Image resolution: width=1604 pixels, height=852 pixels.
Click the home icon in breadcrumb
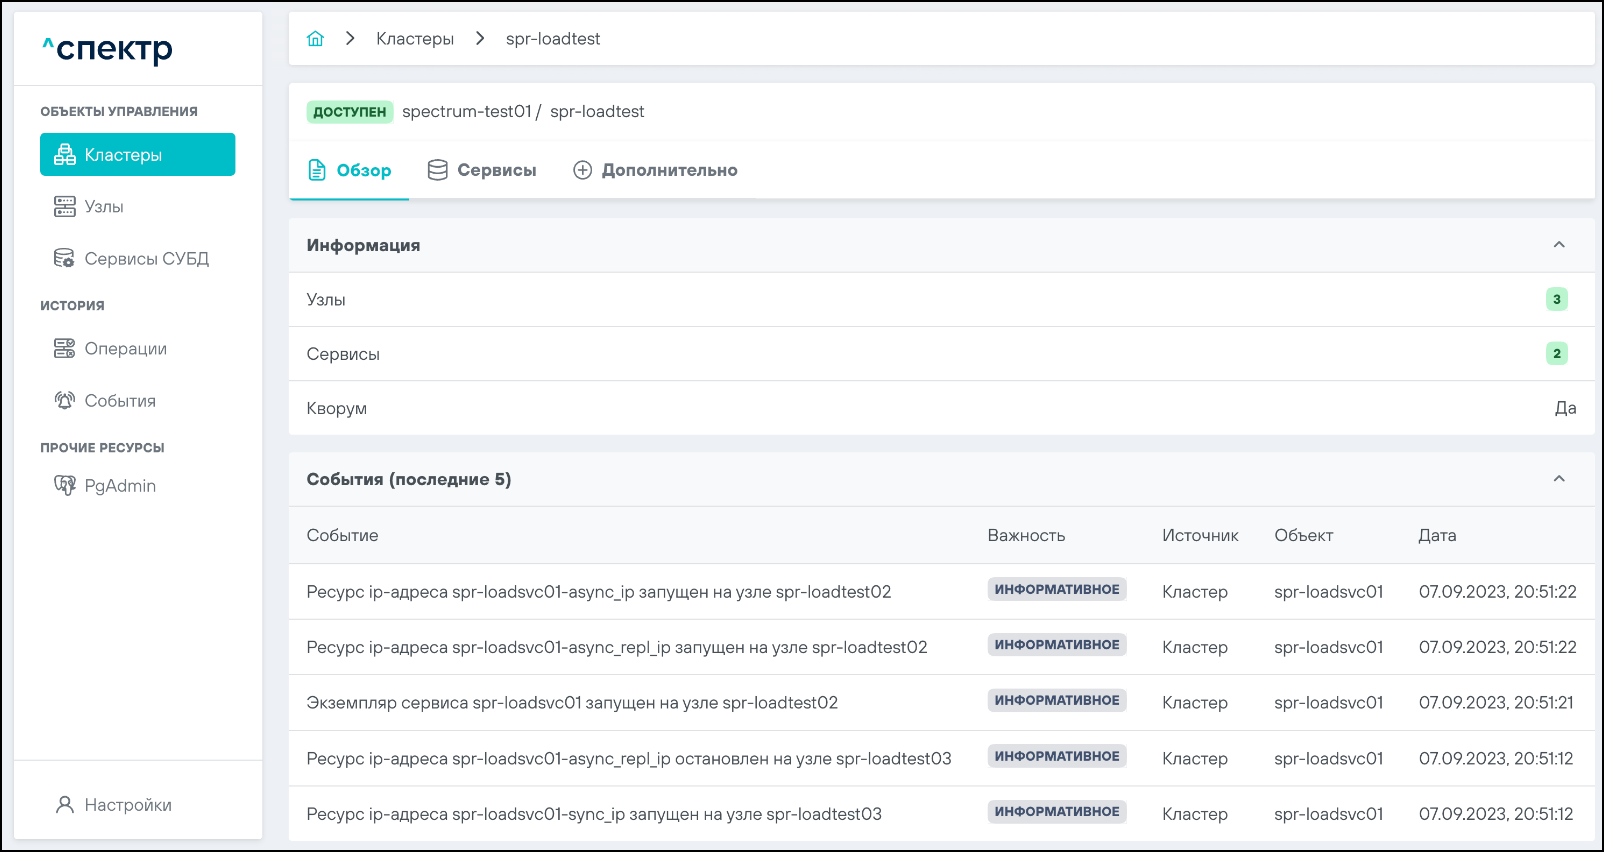(315, 39)
